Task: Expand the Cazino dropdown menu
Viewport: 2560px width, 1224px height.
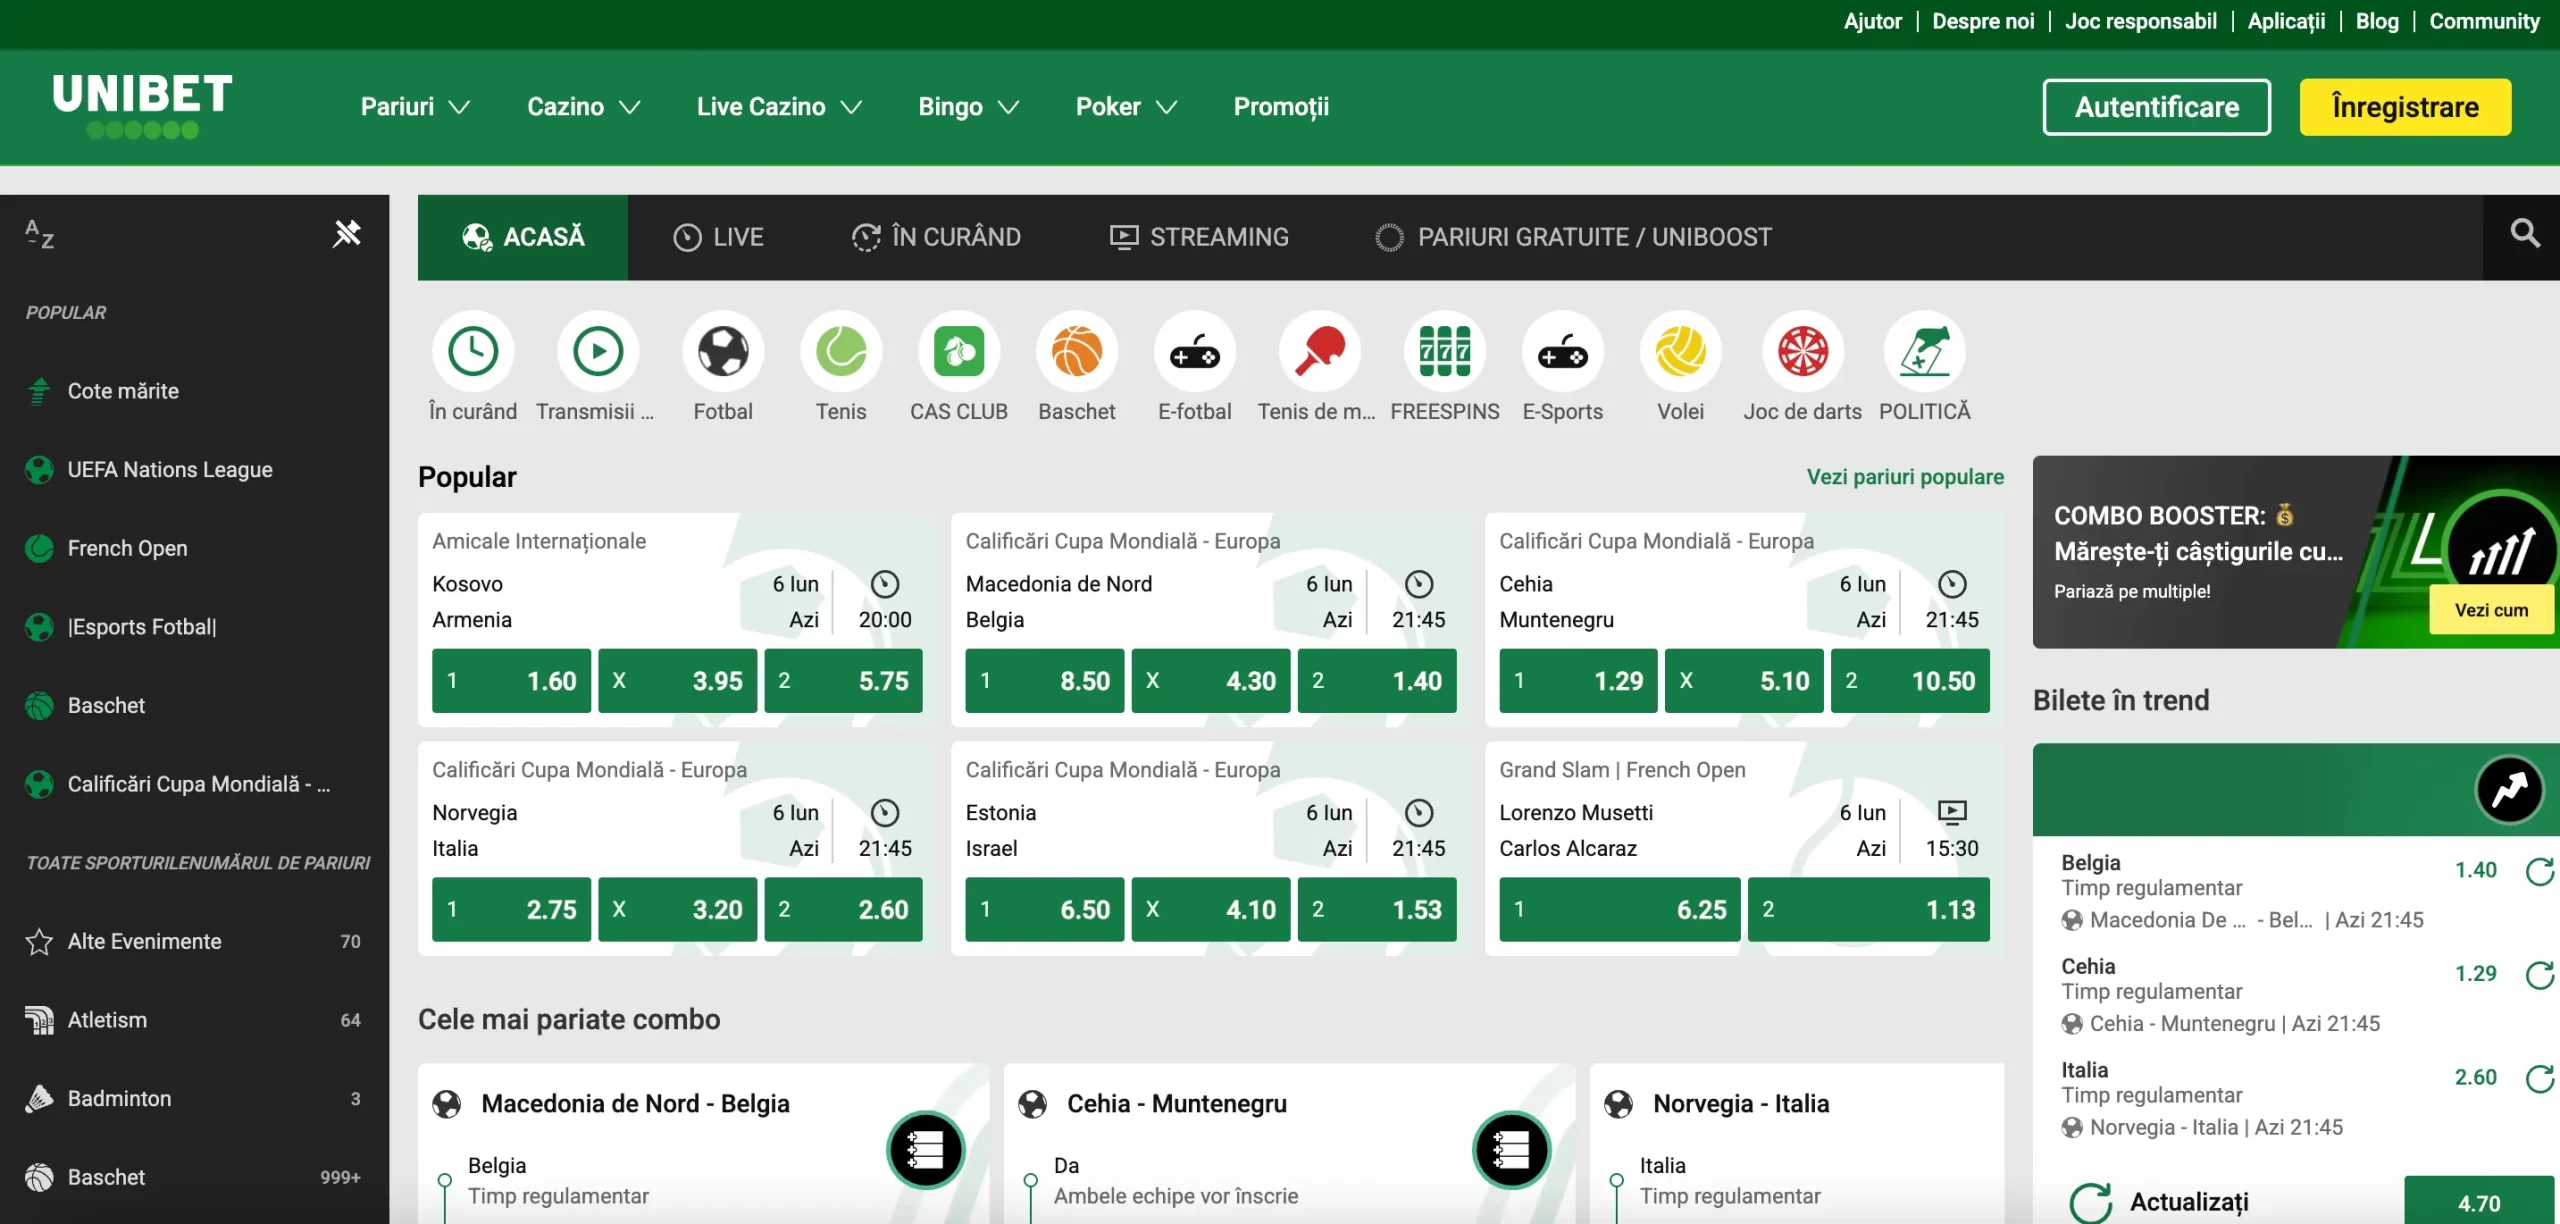Action: [584, 106]
